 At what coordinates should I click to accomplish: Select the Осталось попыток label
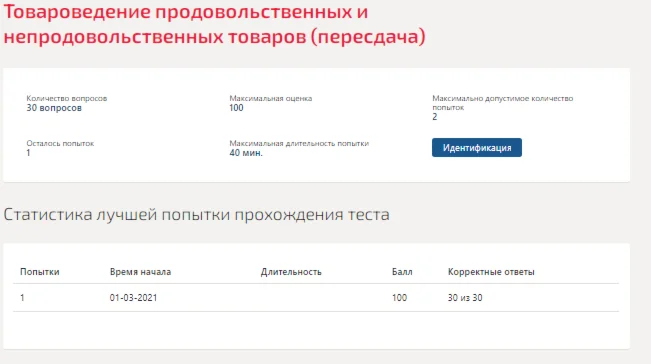tap(60, 143)
